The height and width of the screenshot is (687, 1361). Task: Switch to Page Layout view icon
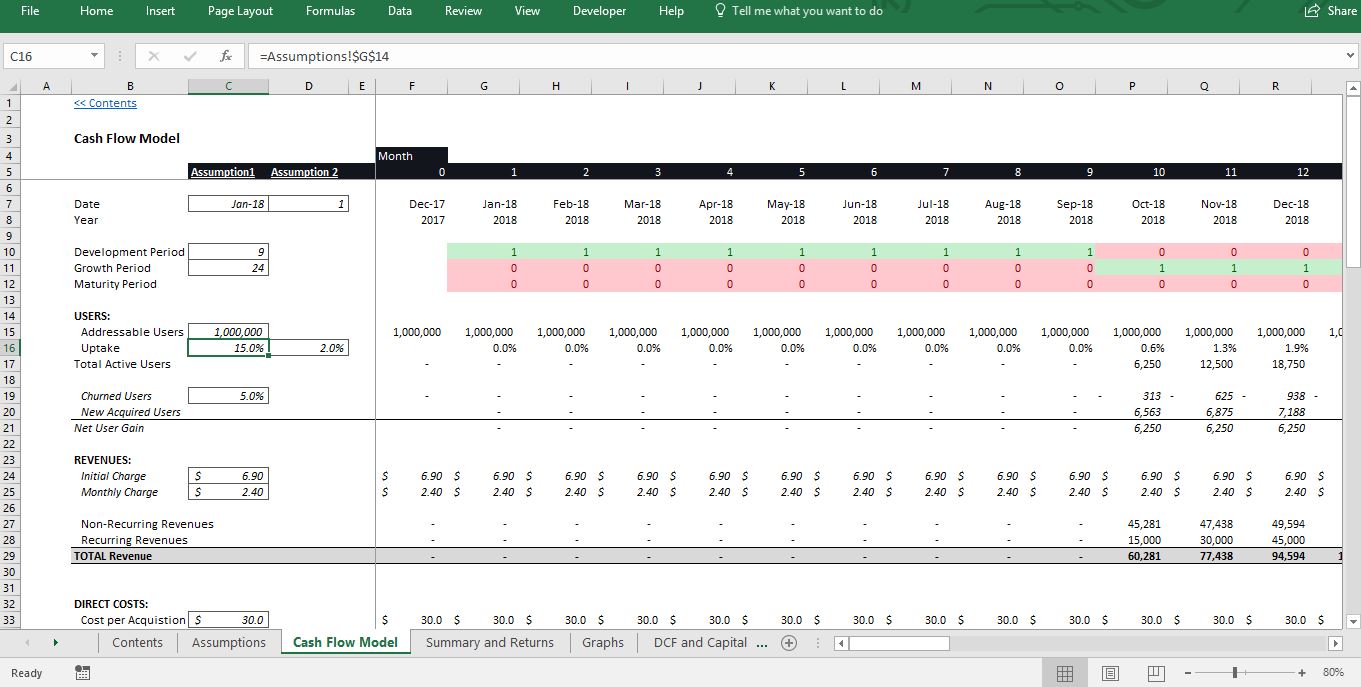click(x=1110, y=673)
